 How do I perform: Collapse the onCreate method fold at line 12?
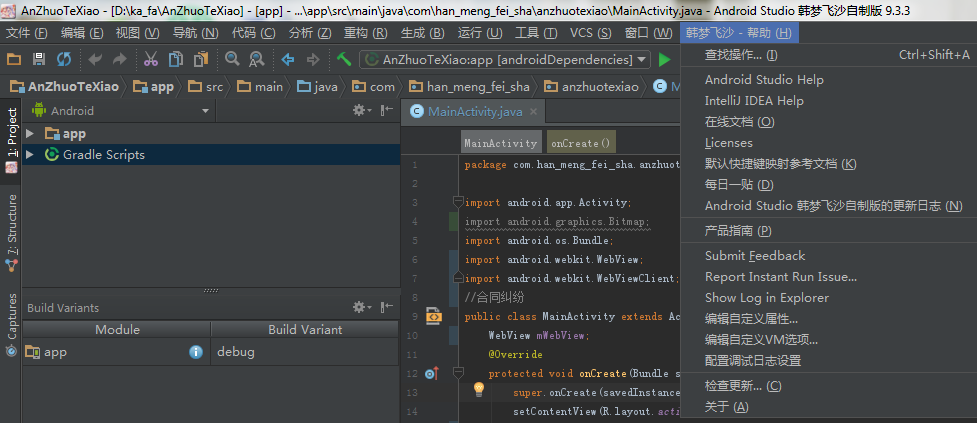(458, 373)
